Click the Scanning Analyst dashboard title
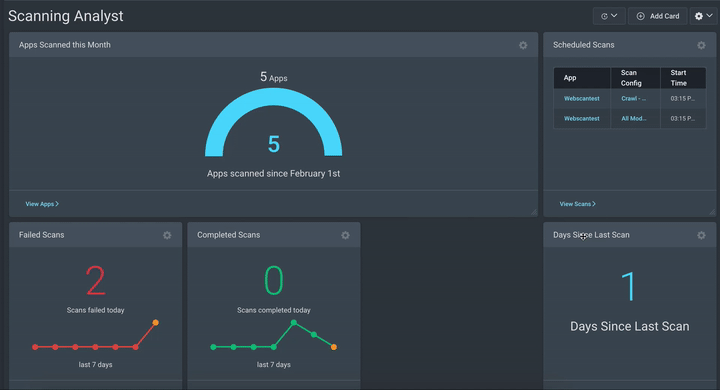This screenshot has height=390, width=720. (66, 16)
